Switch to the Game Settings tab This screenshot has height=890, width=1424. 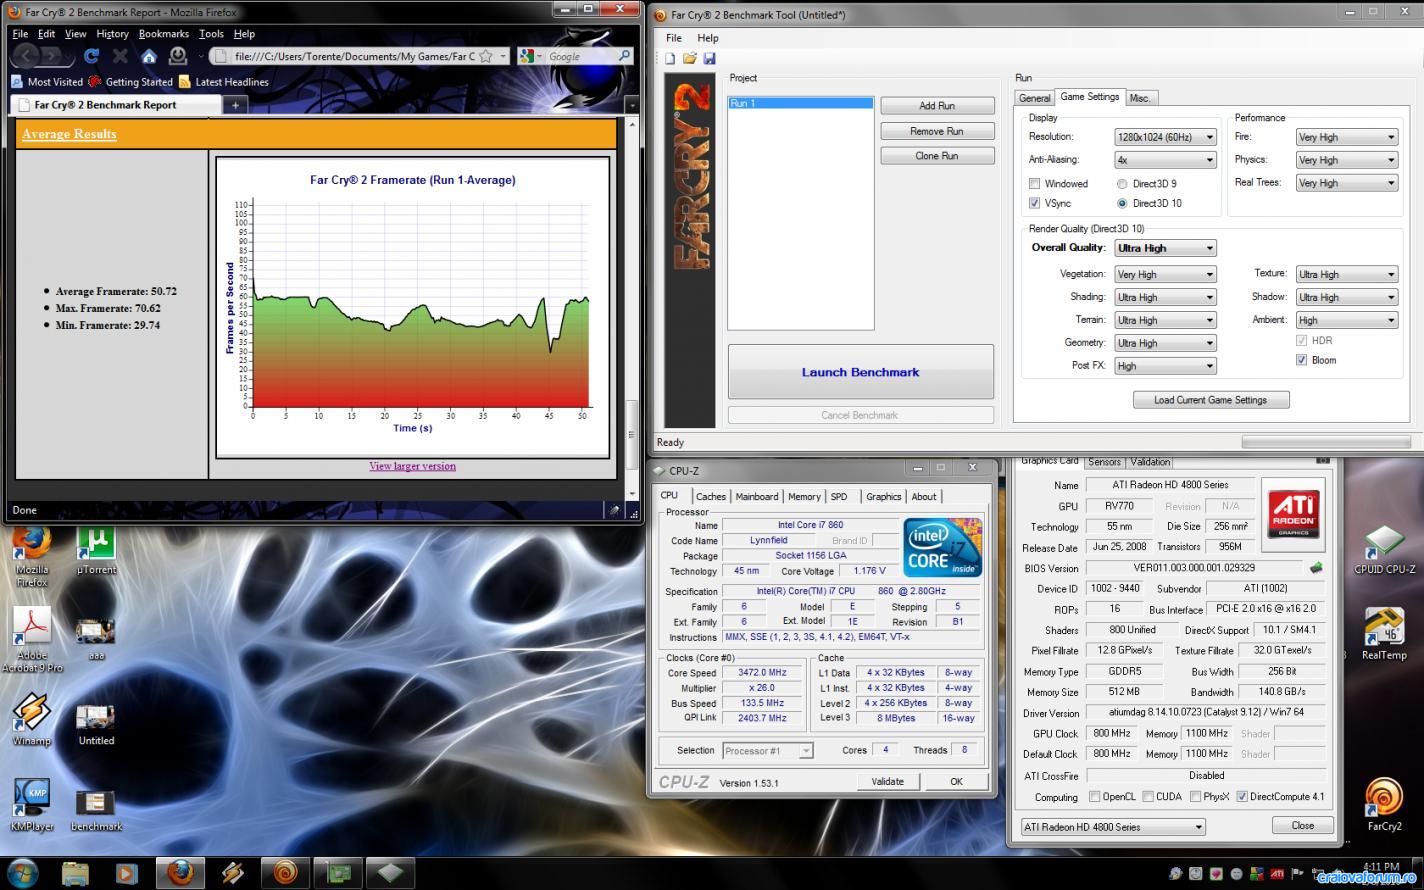click(1089, 97)
